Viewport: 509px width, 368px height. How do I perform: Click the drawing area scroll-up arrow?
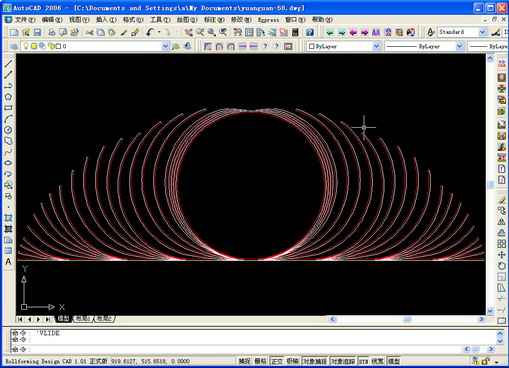point(490,59)
